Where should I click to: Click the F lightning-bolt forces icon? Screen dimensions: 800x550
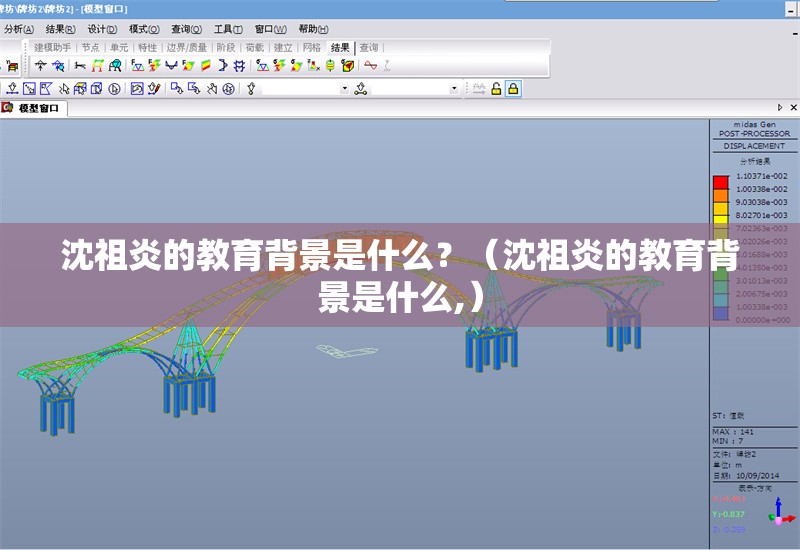(154, 65)
